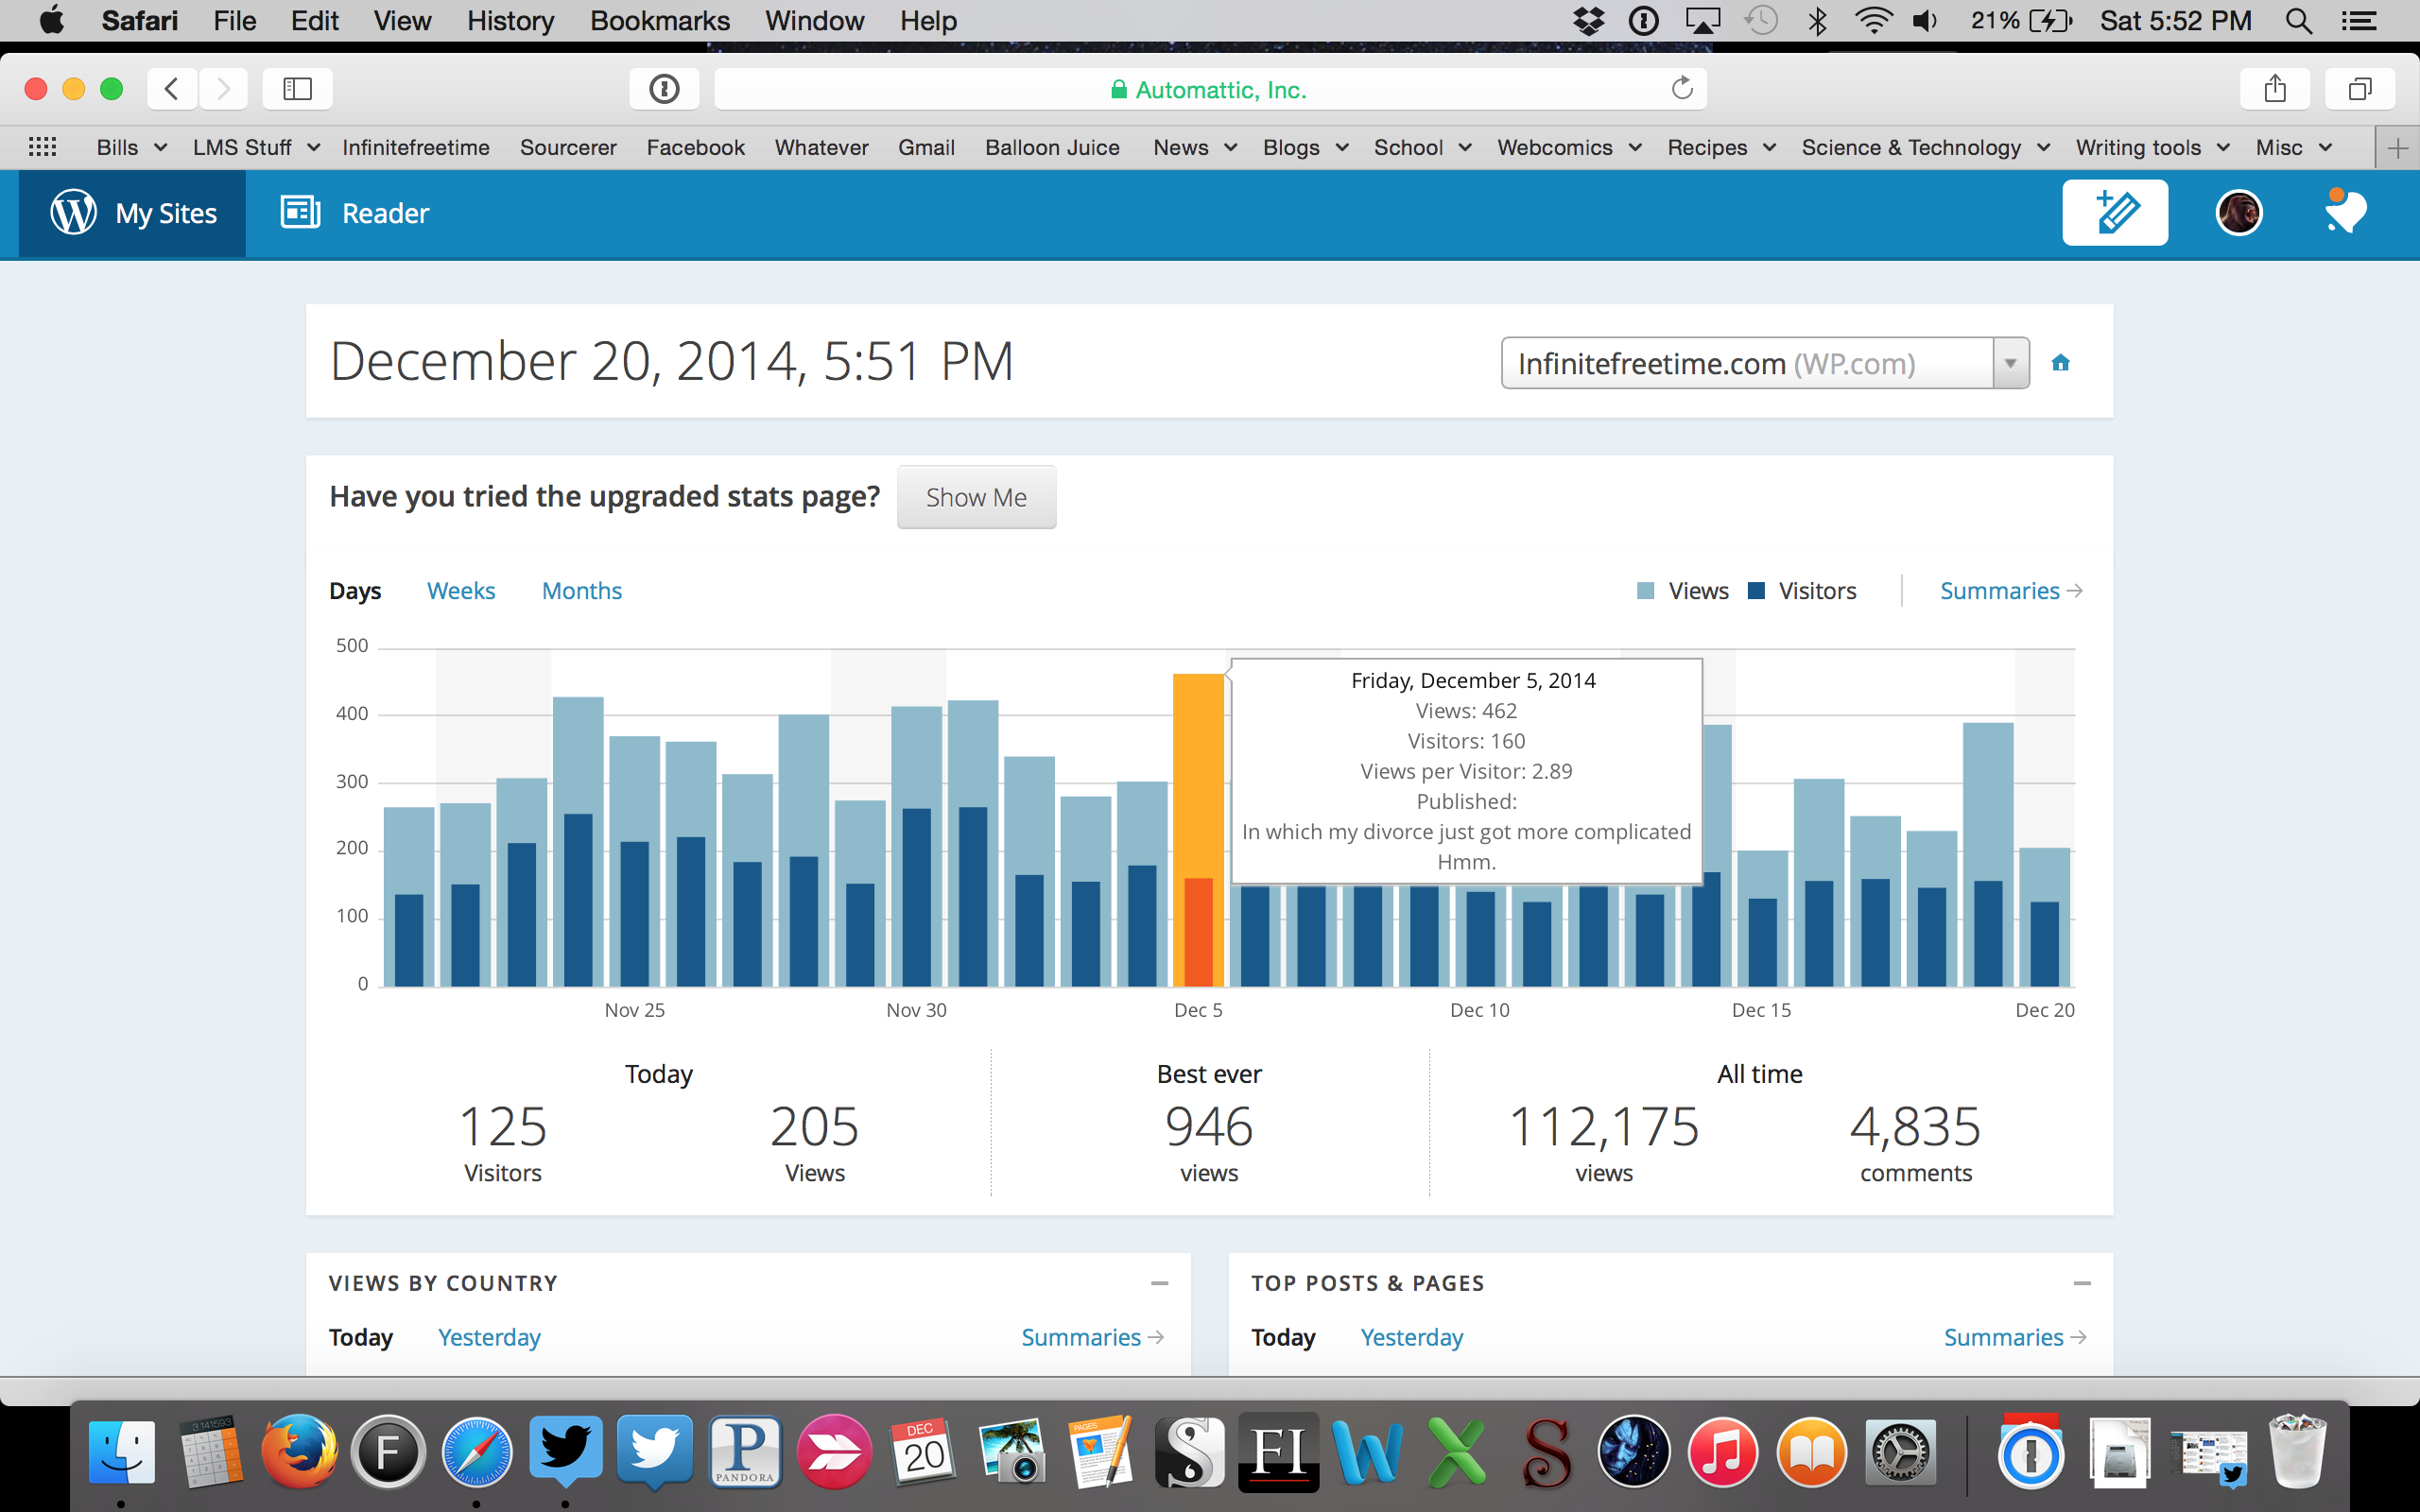The width and height of the screenshot is (2420, 1512).
Task: Click the Safari share icon
Action: point(2275,89)
